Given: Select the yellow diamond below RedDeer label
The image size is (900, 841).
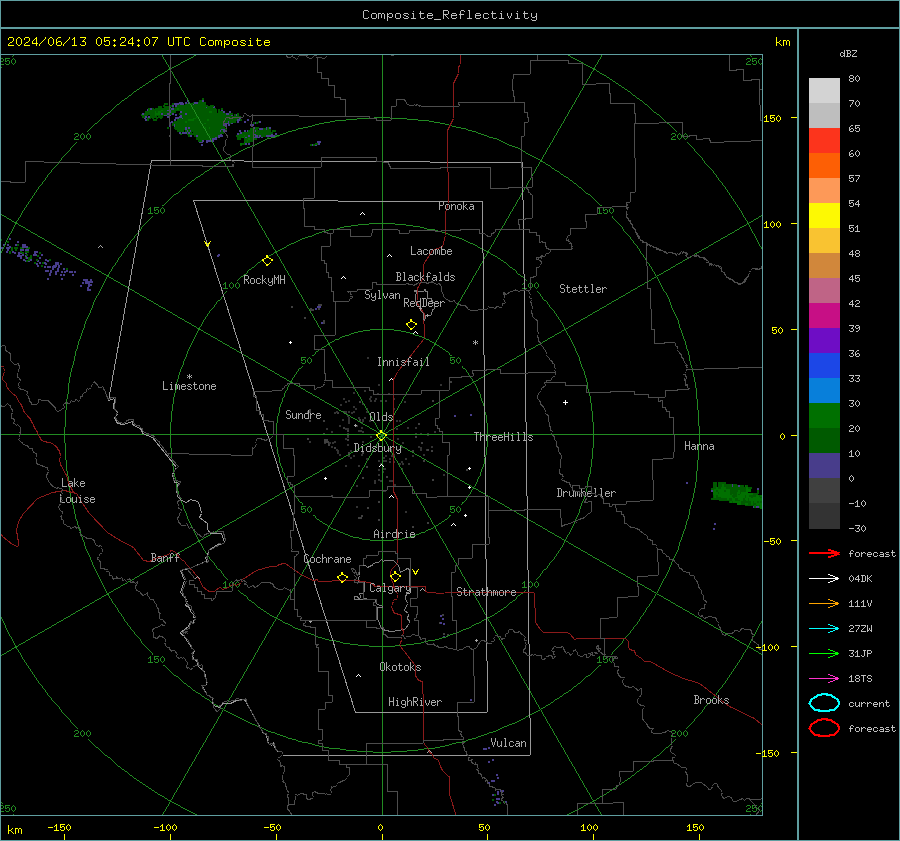Looking at the screenshot, I should click(411, 325).
